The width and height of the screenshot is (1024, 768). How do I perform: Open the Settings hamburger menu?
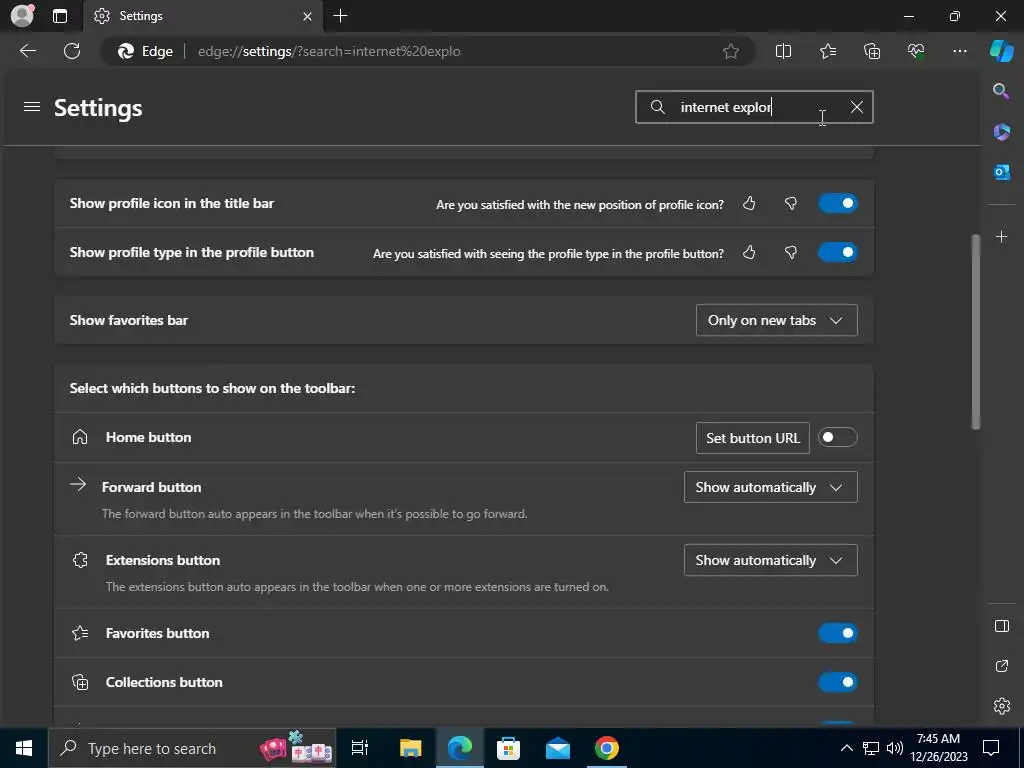click(32, 106)
